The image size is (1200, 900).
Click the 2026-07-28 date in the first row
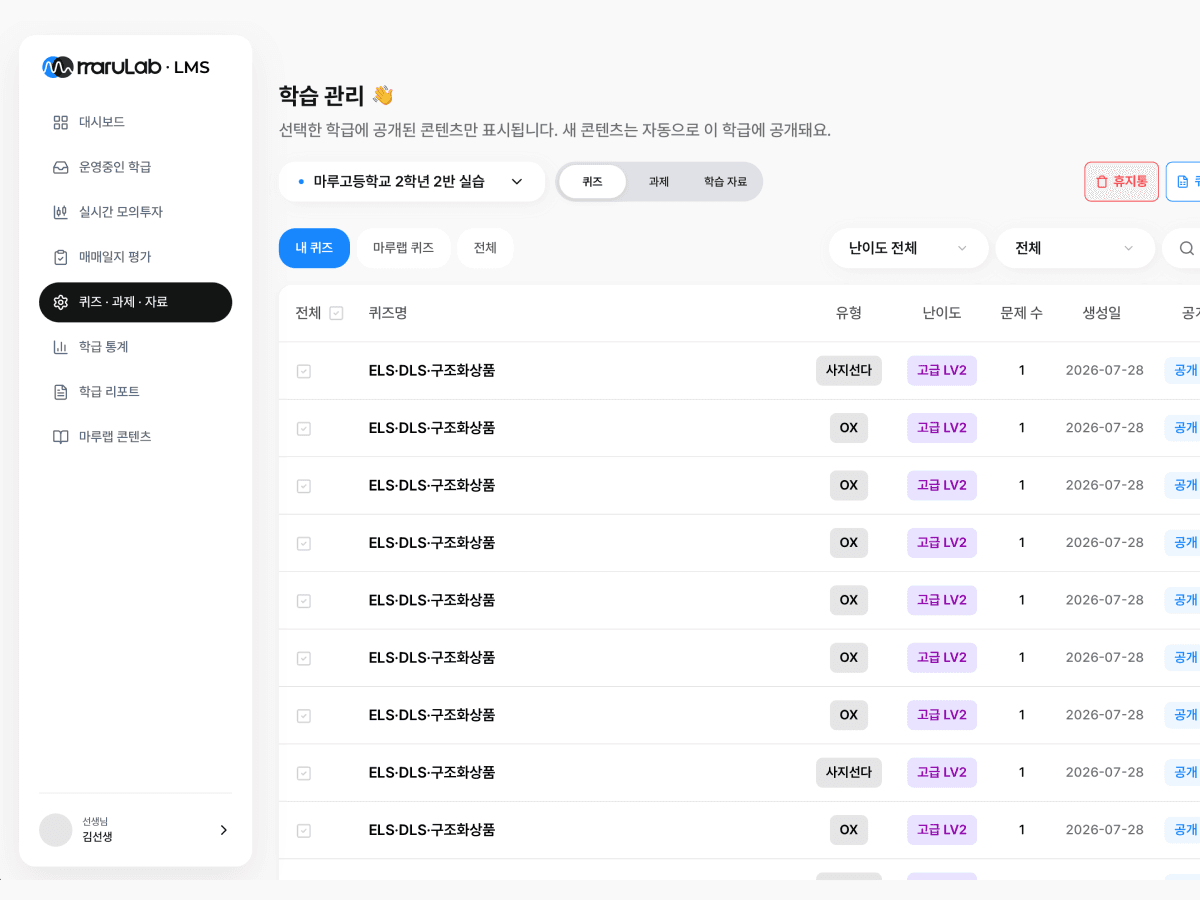(x=1105, y=370)
